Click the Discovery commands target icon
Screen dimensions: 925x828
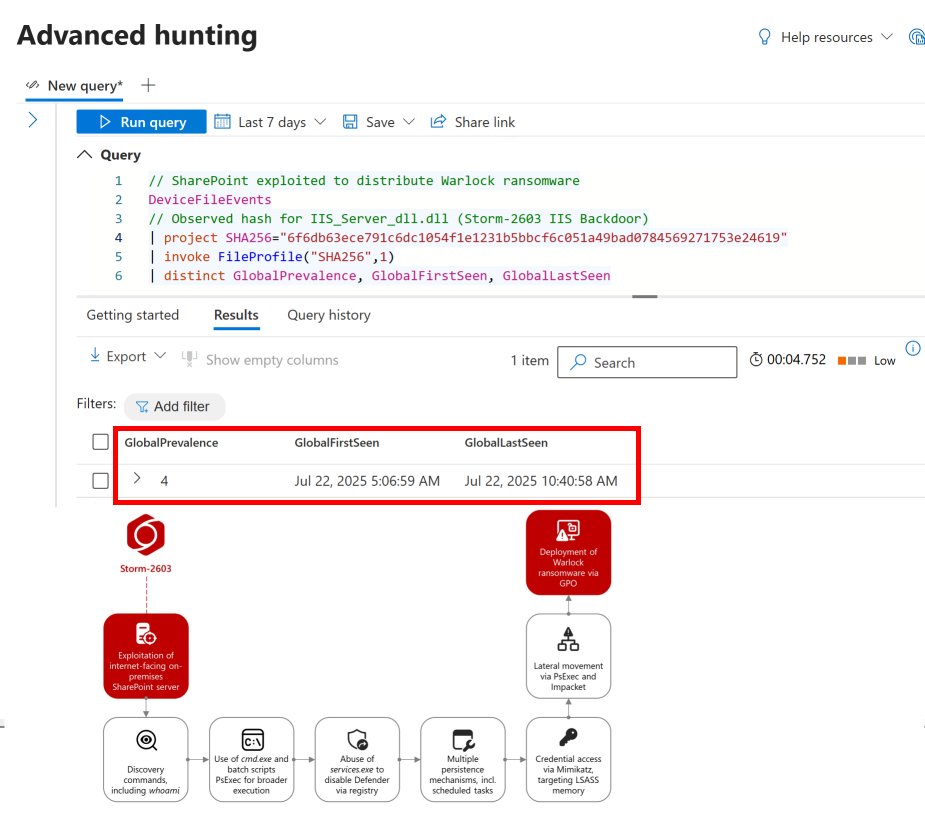pos(146,740)
